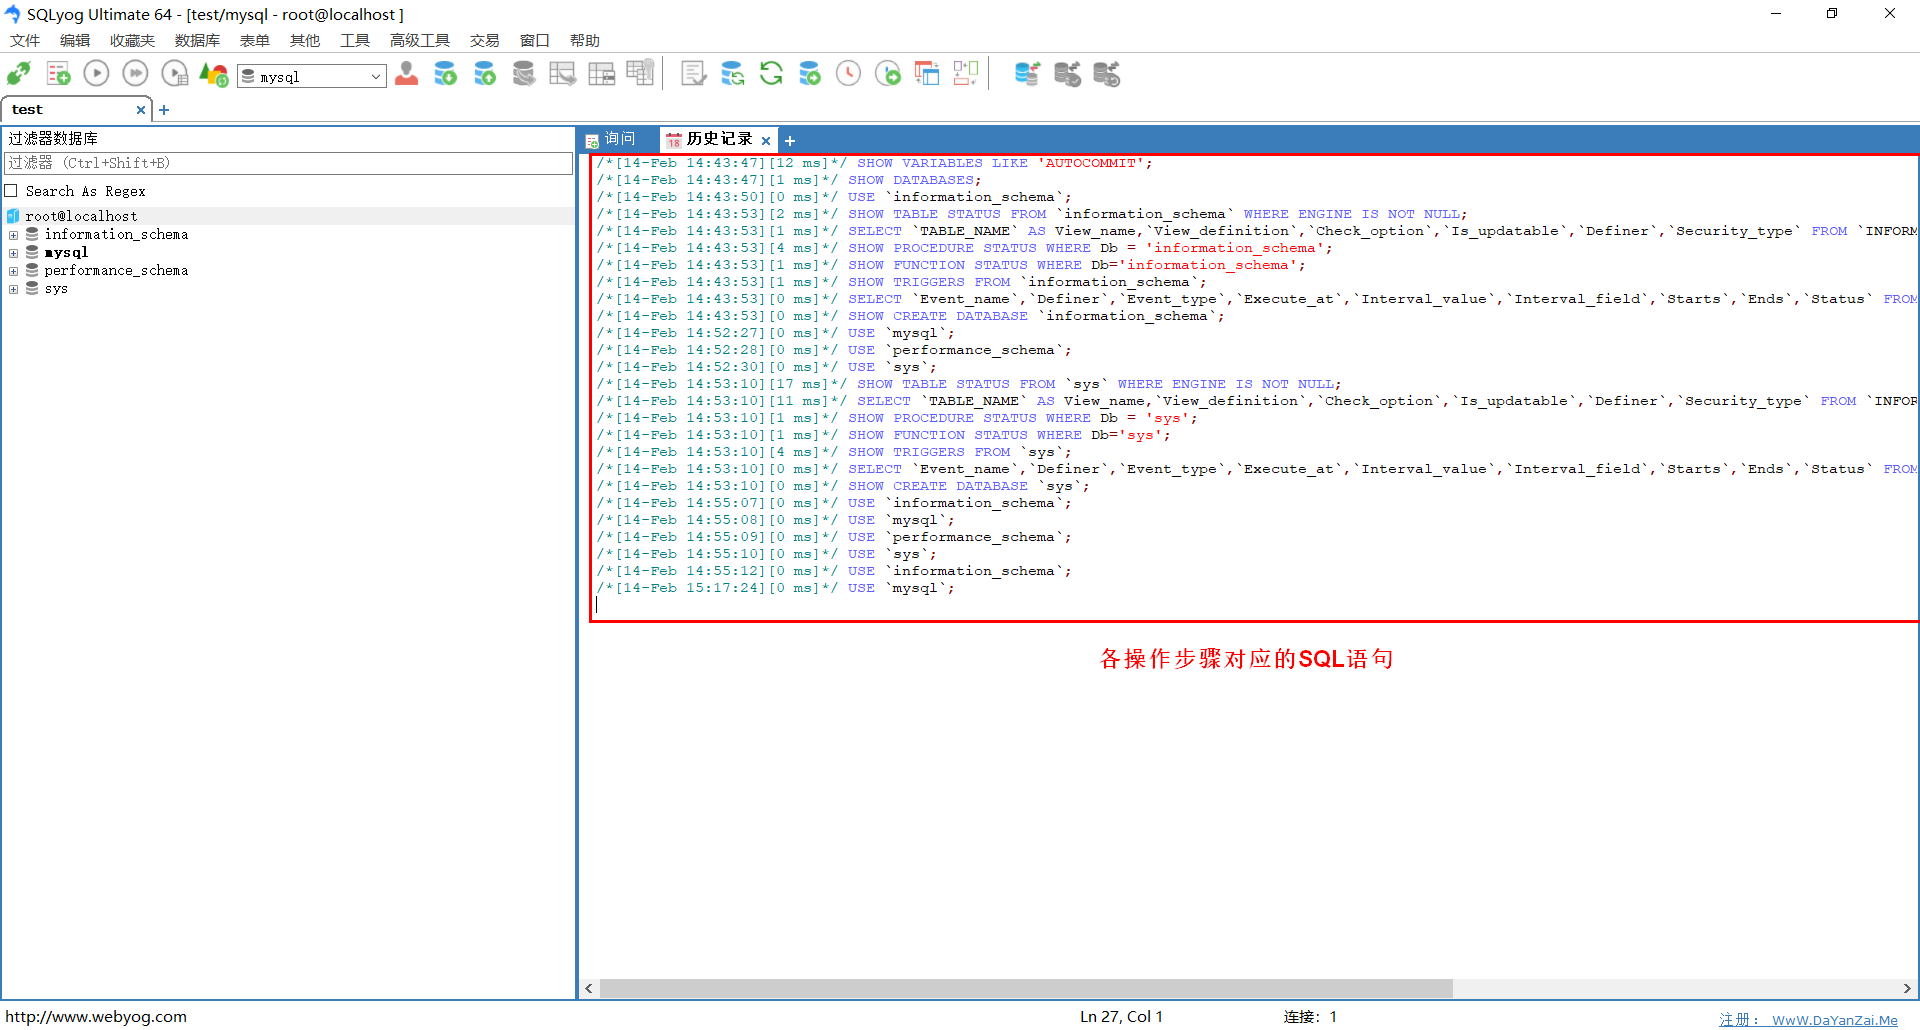This screenshot has width=1920, height=1030.
Task: Click the execute all queries icon
Action: pyautogui.click(x=135, y=74)
